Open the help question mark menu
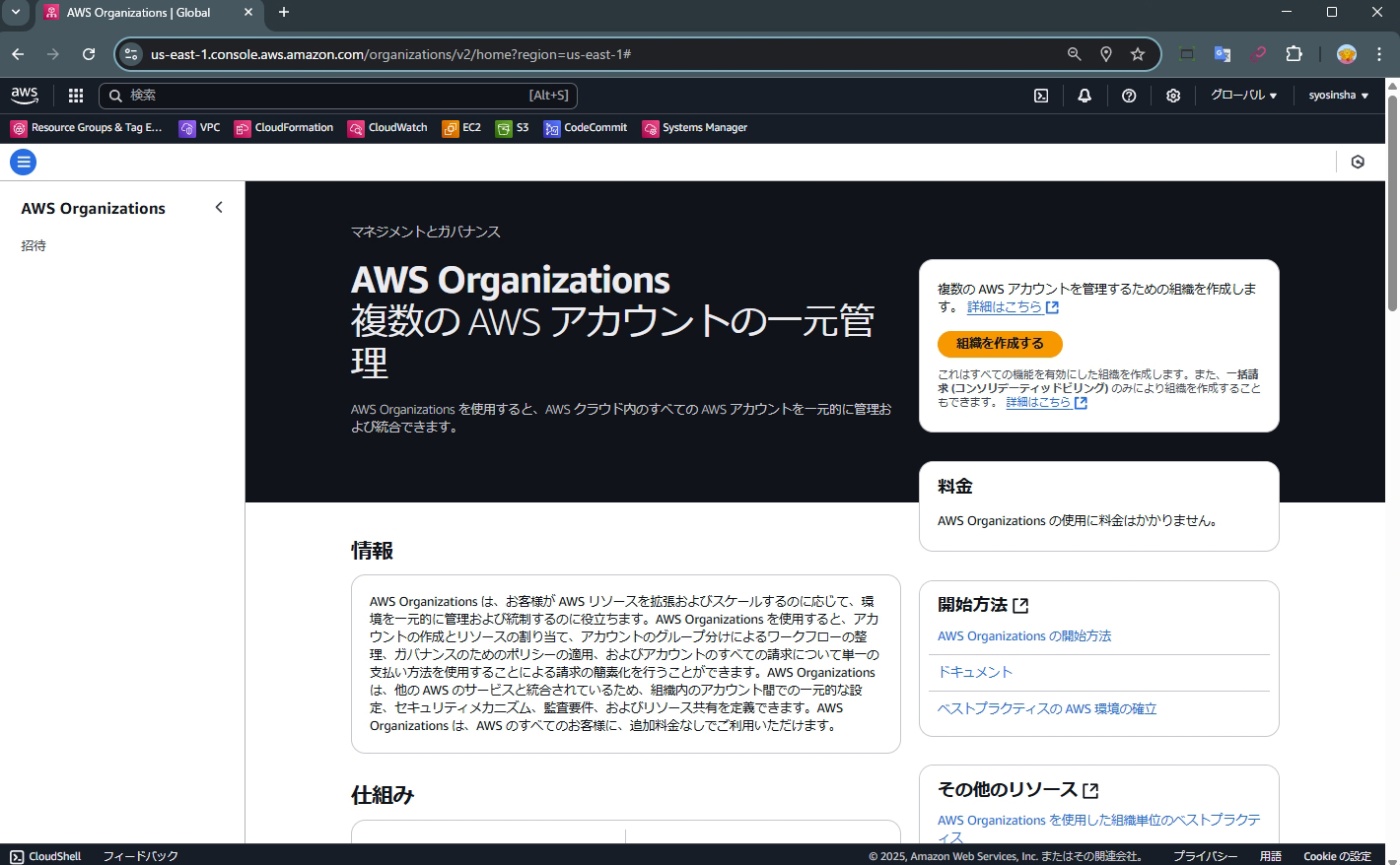 (x=1129, y=96)
